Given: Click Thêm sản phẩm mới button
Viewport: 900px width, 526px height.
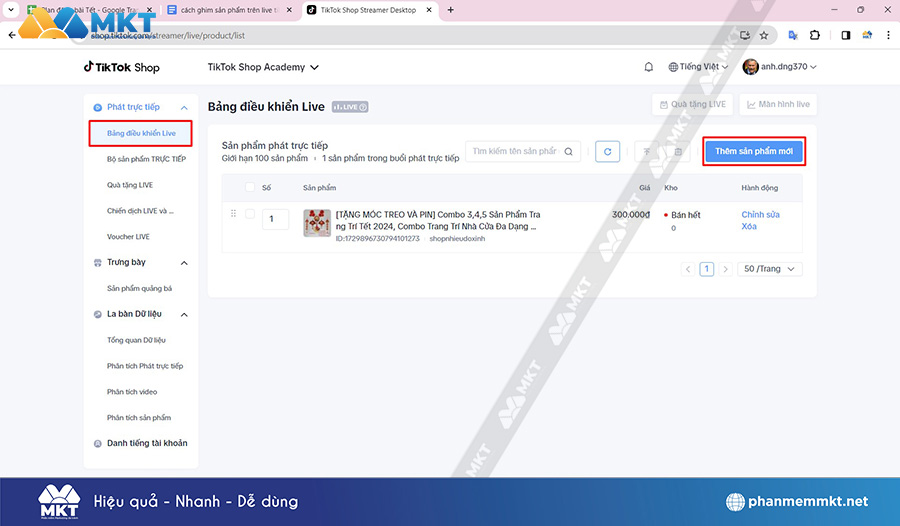Looking at the screenshot, I should (754, 151).
